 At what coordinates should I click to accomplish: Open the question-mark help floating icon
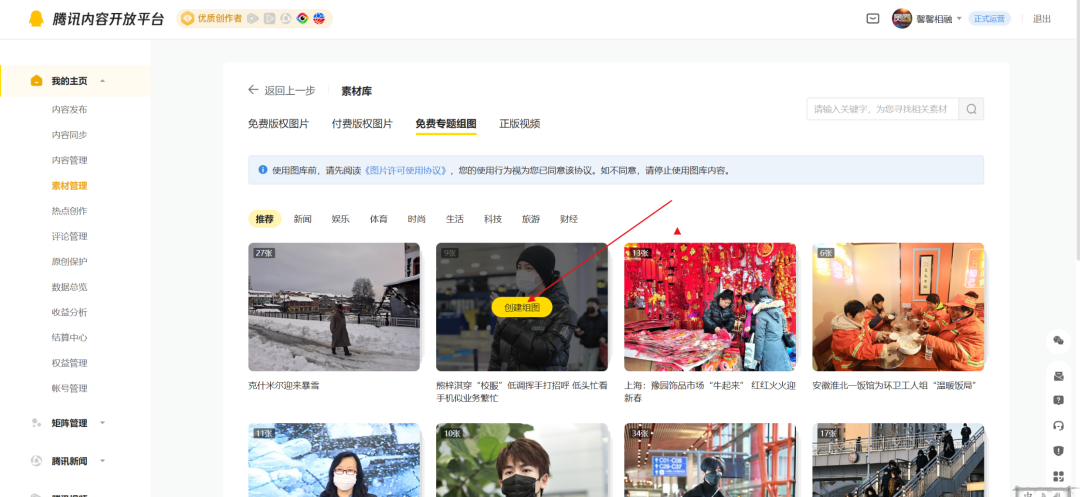[x=1059, y=400]
